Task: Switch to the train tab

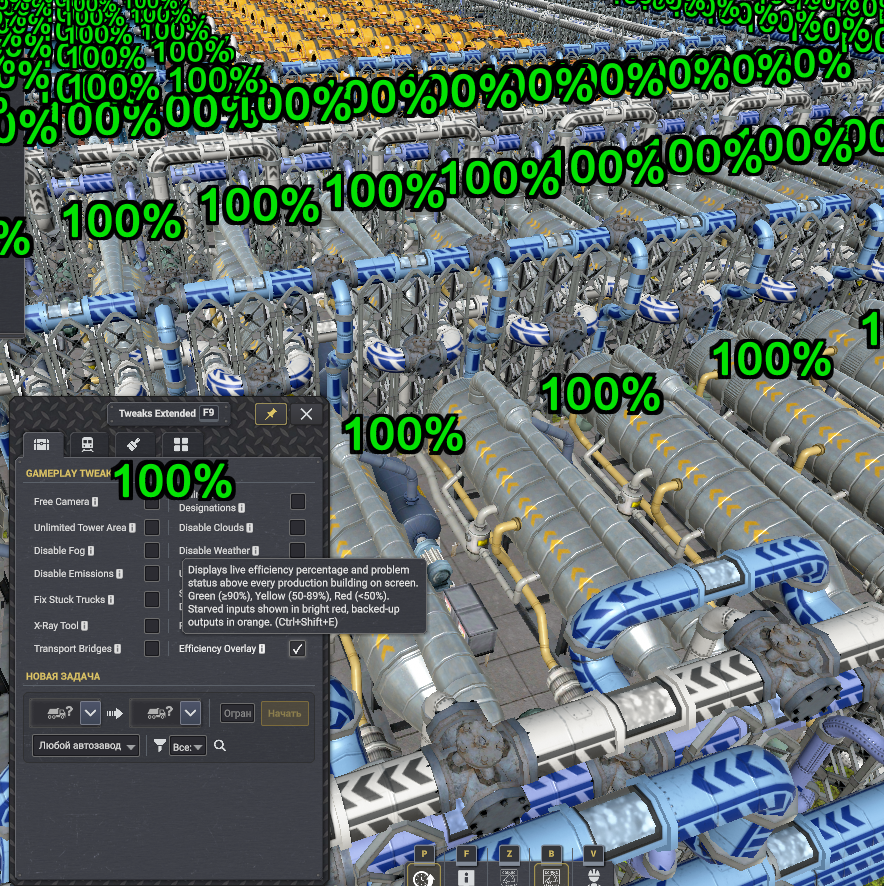Action: [88, 444]
